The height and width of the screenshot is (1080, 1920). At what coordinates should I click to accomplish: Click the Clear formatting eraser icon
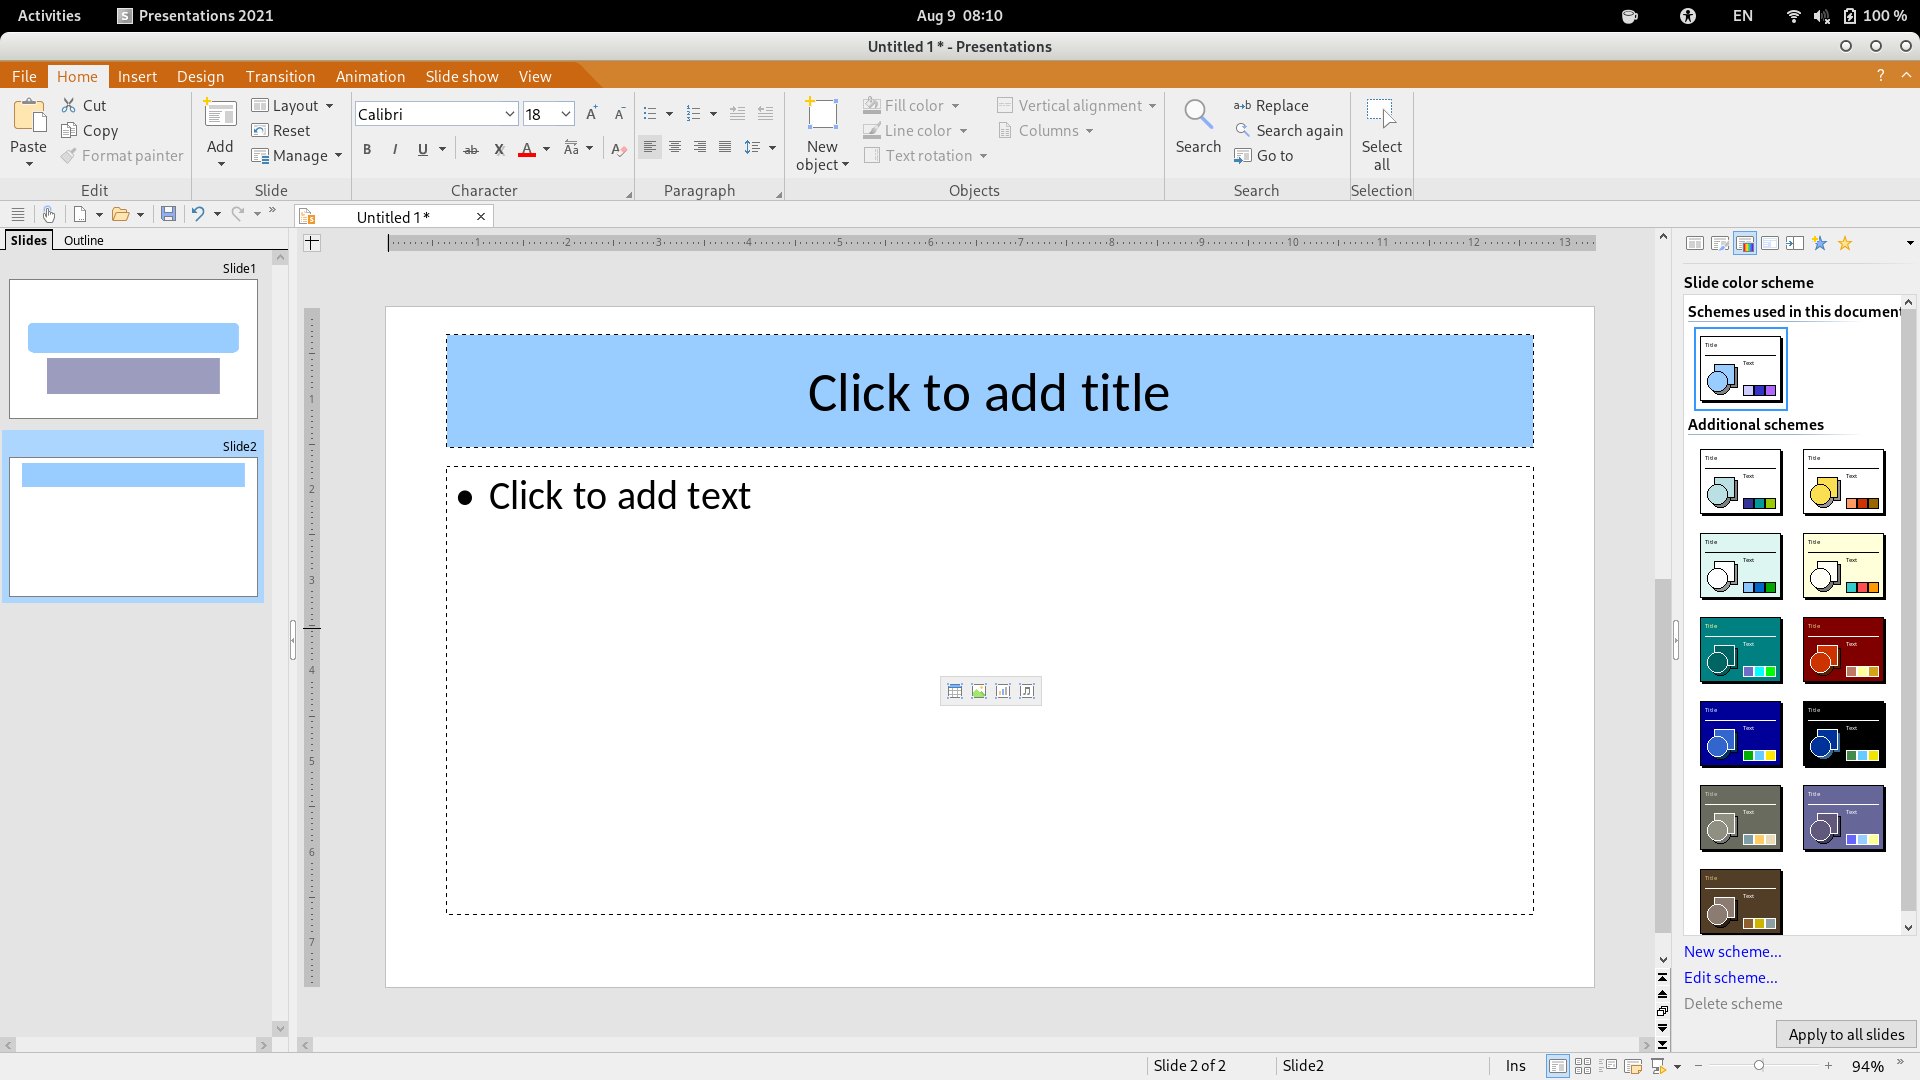tap(618, 149)
